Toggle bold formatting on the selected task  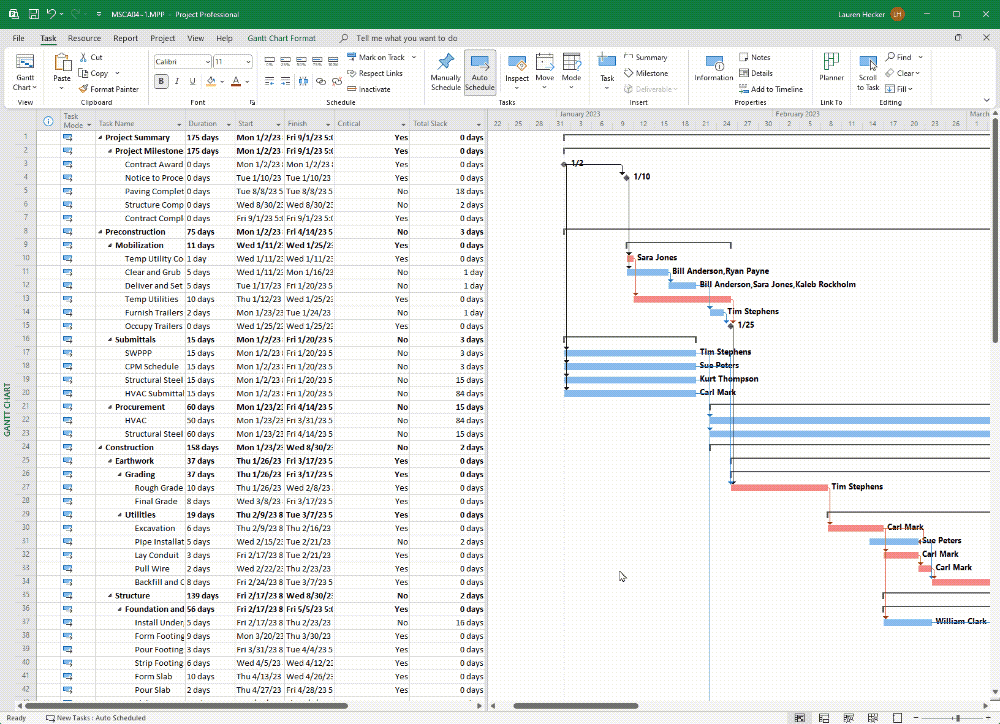(160, 80)
